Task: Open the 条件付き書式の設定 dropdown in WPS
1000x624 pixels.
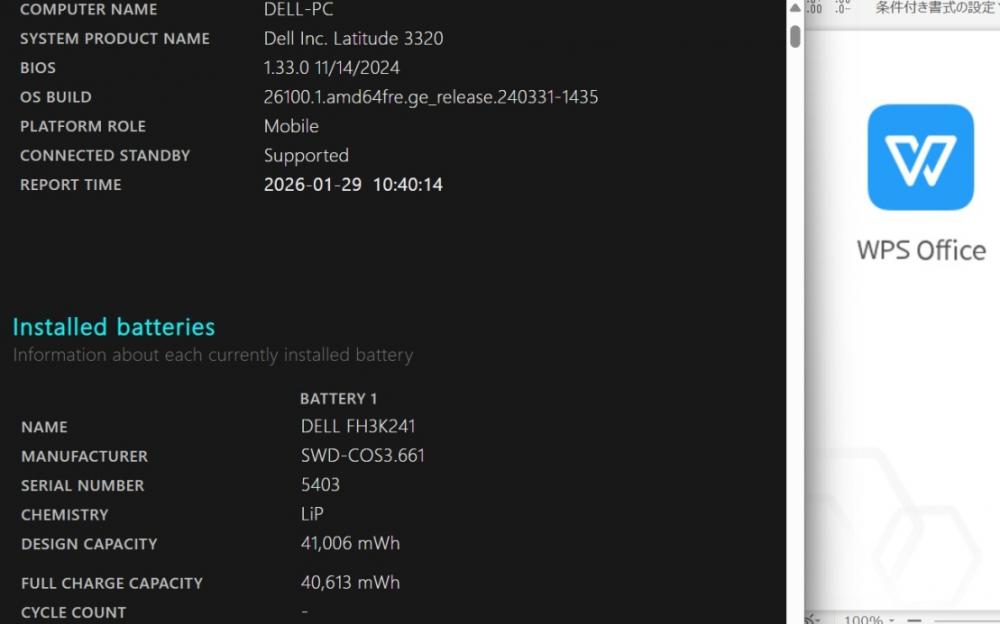Action: (938, 8)
